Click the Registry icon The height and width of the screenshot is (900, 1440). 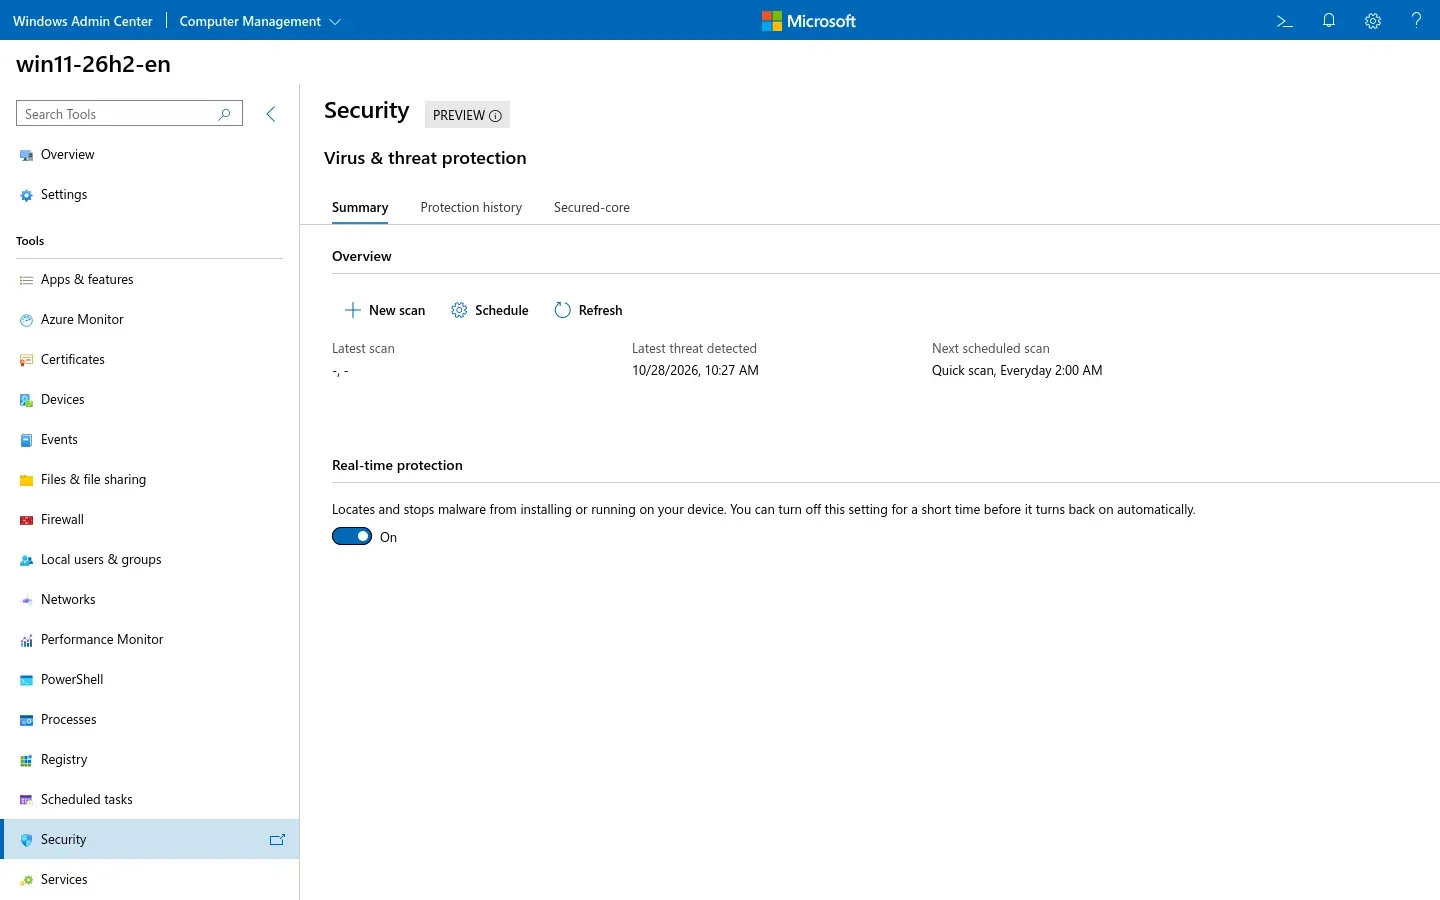click(27, 760)
